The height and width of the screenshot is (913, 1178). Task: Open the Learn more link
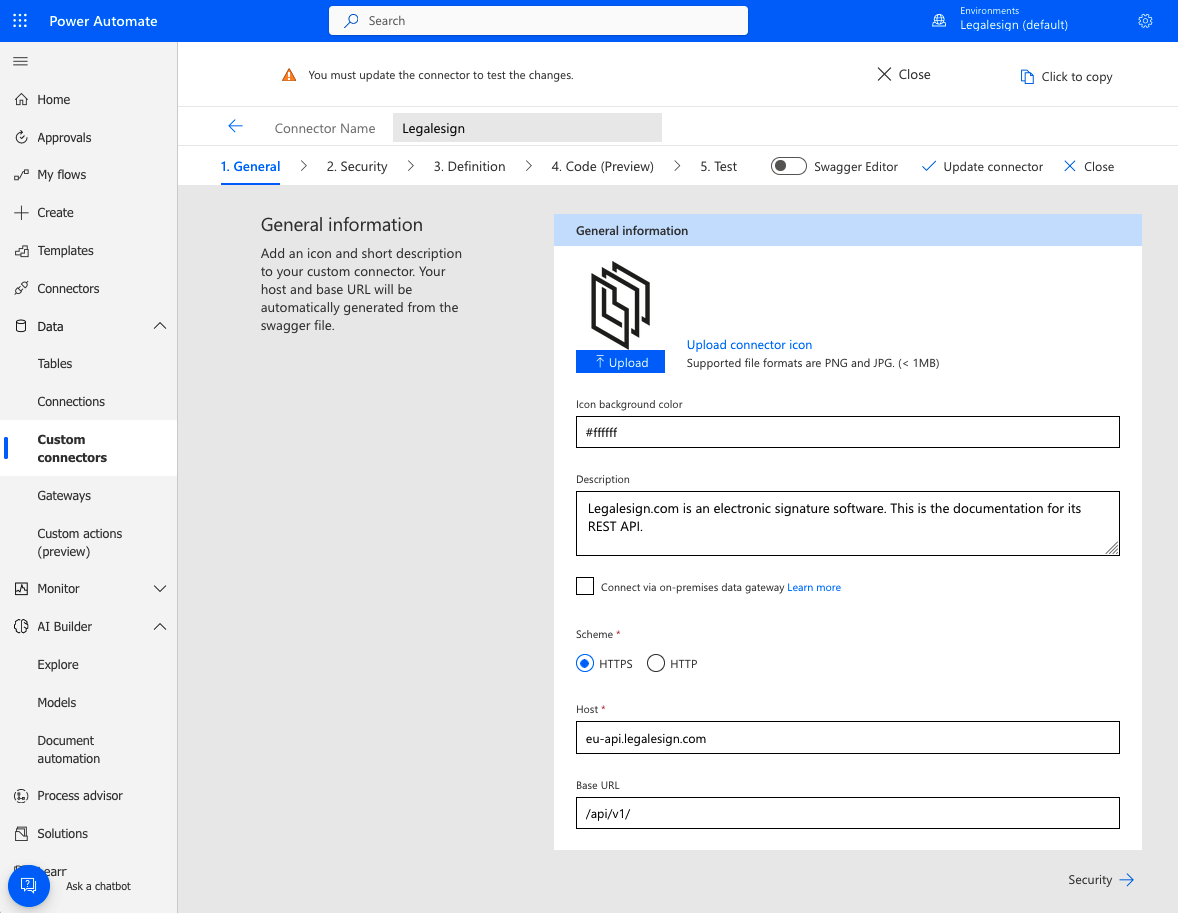[x=814, y=588]
